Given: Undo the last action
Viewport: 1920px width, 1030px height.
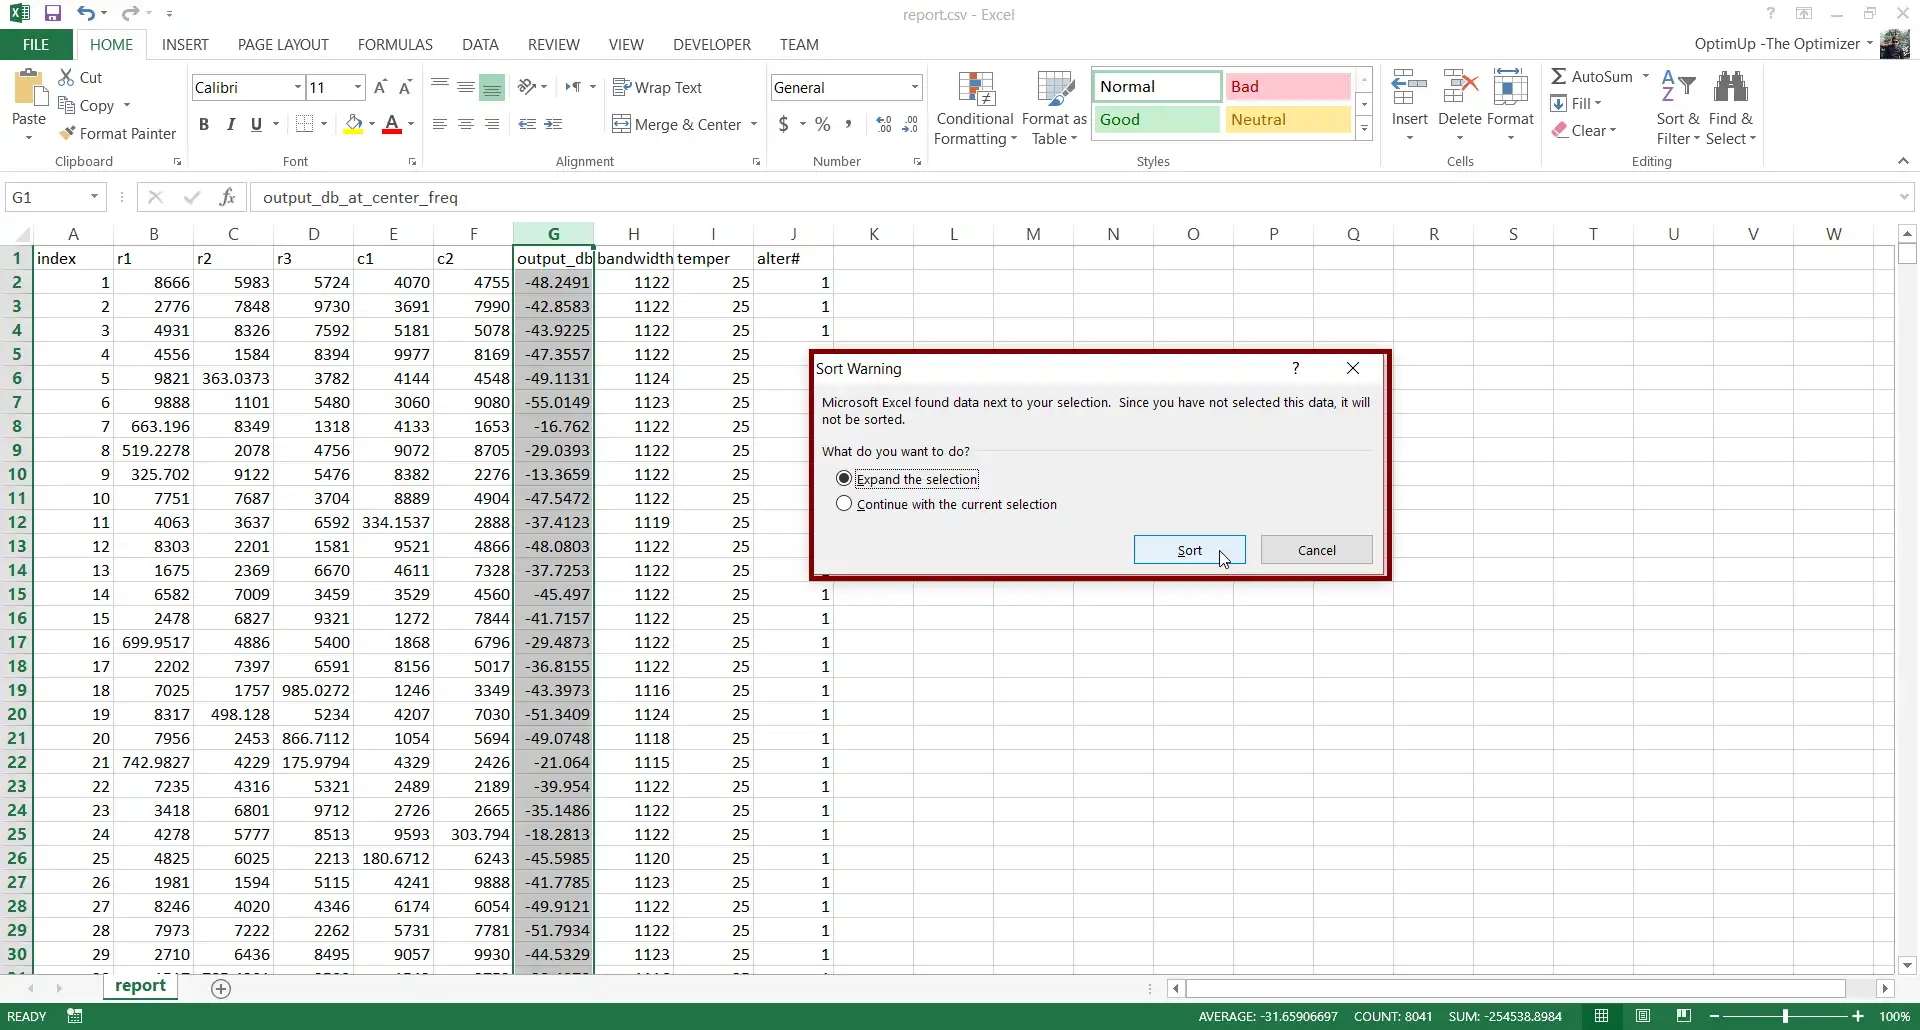Looking at the screenshot, I should coord(86,14).
